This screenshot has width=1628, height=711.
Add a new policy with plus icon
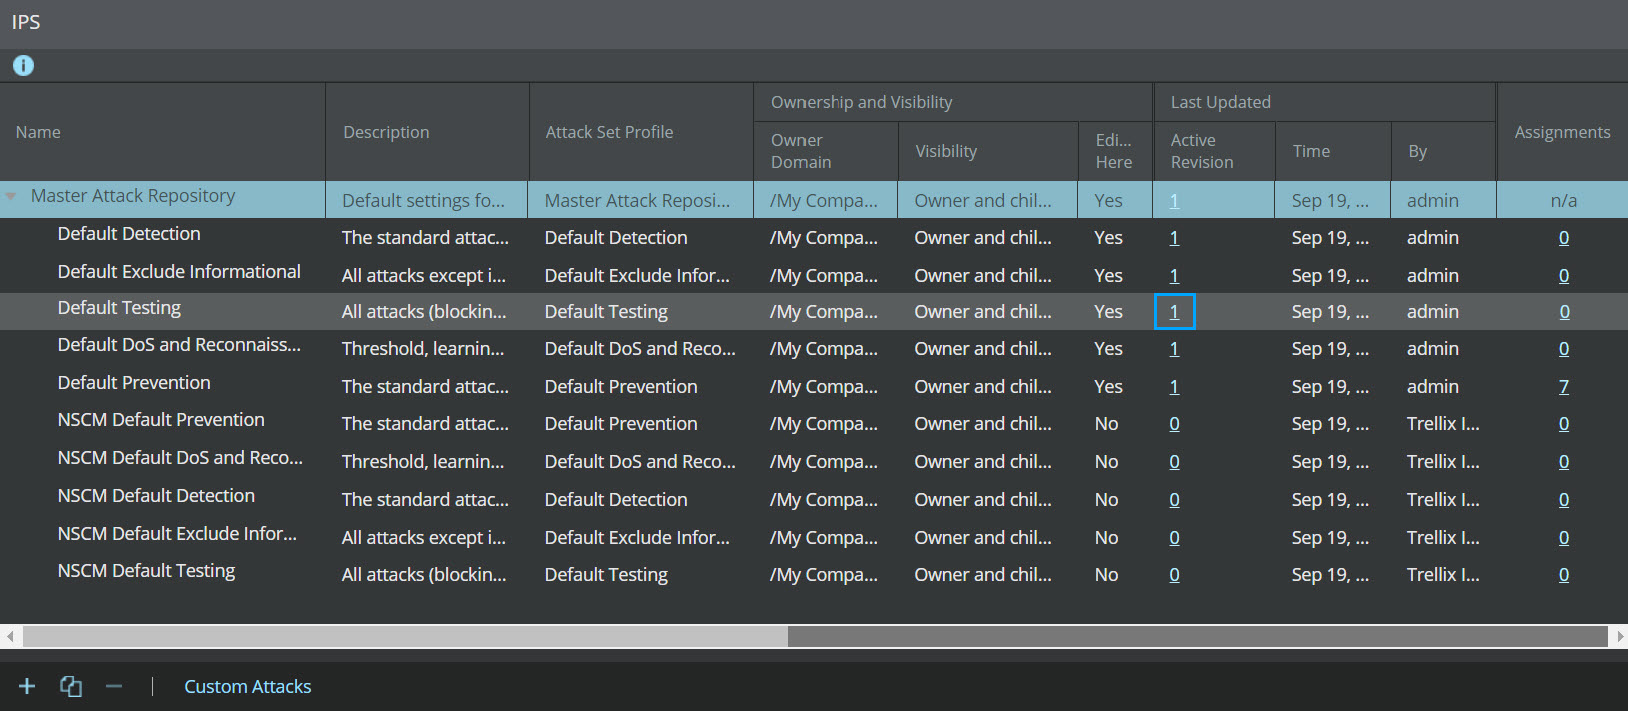pyautogui.click(x=27, y=686)
